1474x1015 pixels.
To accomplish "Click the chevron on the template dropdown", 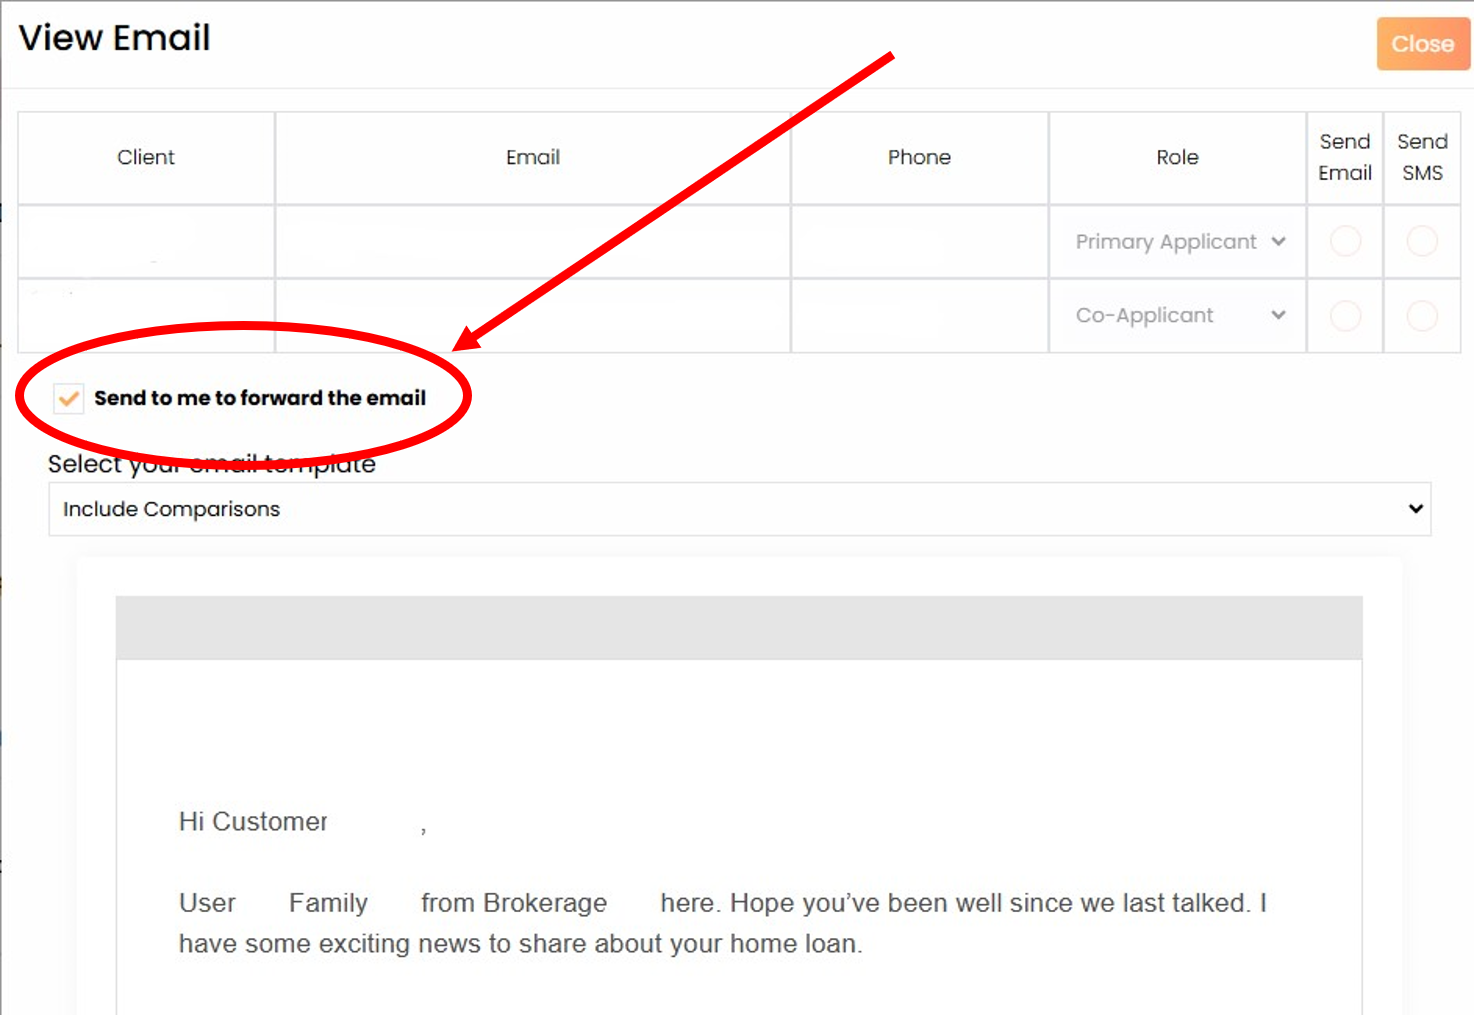I will (x=1415, y=509).
